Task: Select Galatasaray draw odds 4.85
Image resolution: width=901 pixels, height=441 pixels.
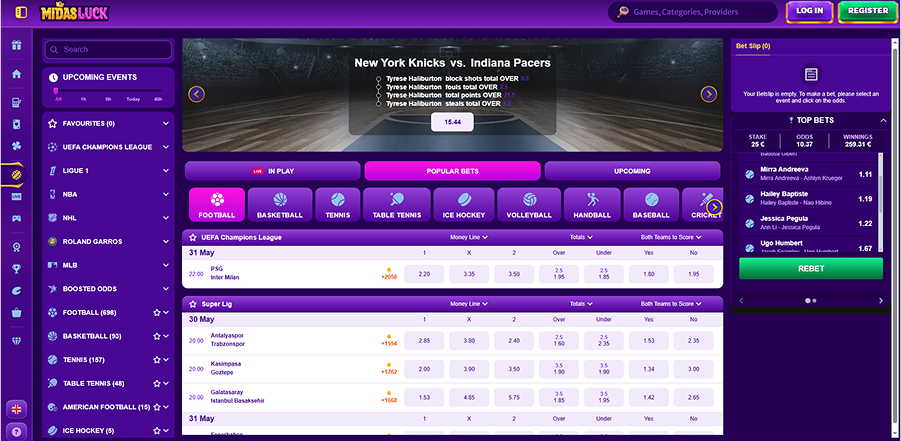Action: 469,397
